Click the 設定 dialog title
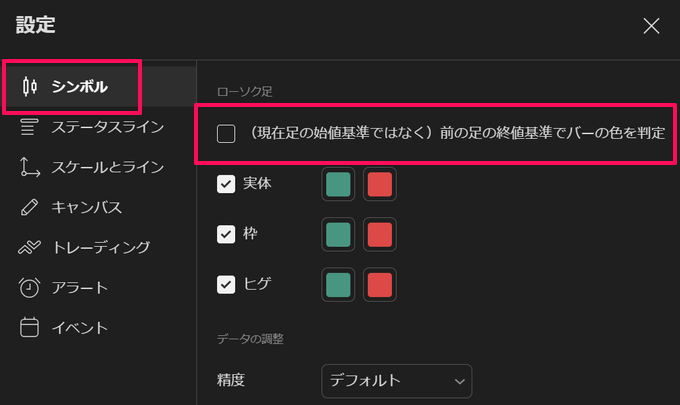The height and width of the screenshot is (405, 680). point(36,25)
